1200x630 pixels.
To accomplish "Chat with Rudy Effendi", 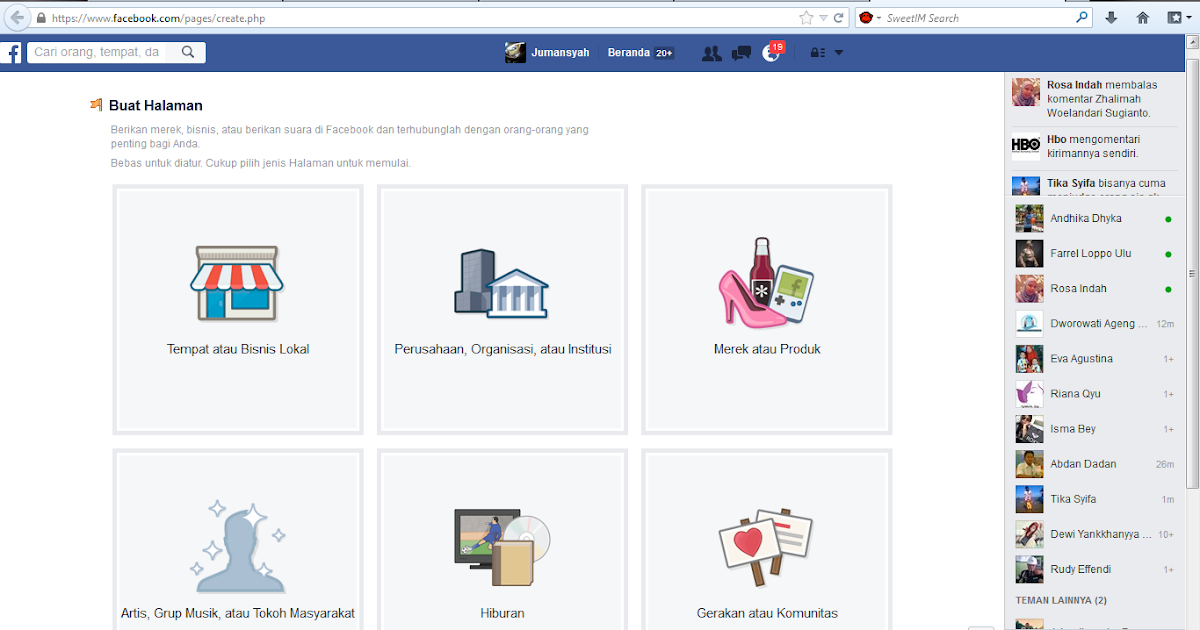I will [x=1094, y=569].
